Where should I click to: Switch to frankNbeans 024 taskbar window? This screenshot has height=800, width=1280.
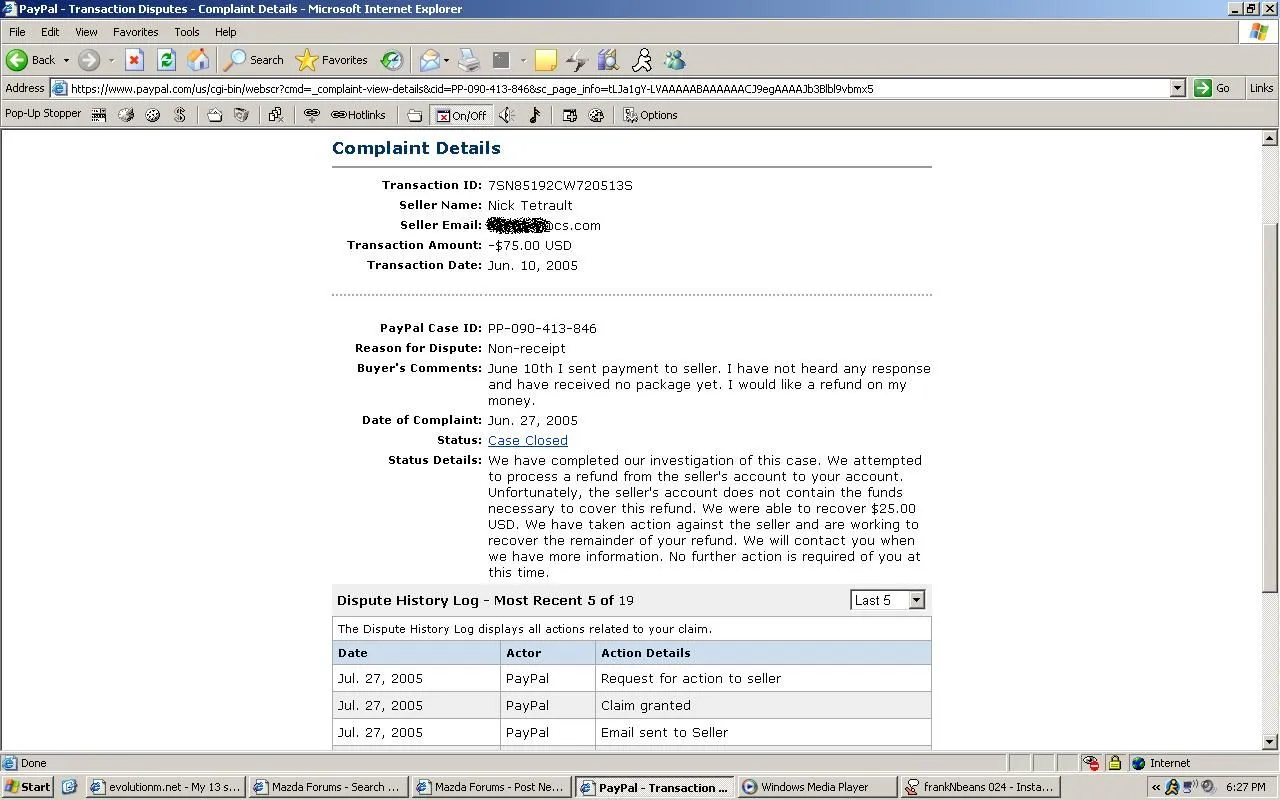pyautogui.click(x=979, y=787)
